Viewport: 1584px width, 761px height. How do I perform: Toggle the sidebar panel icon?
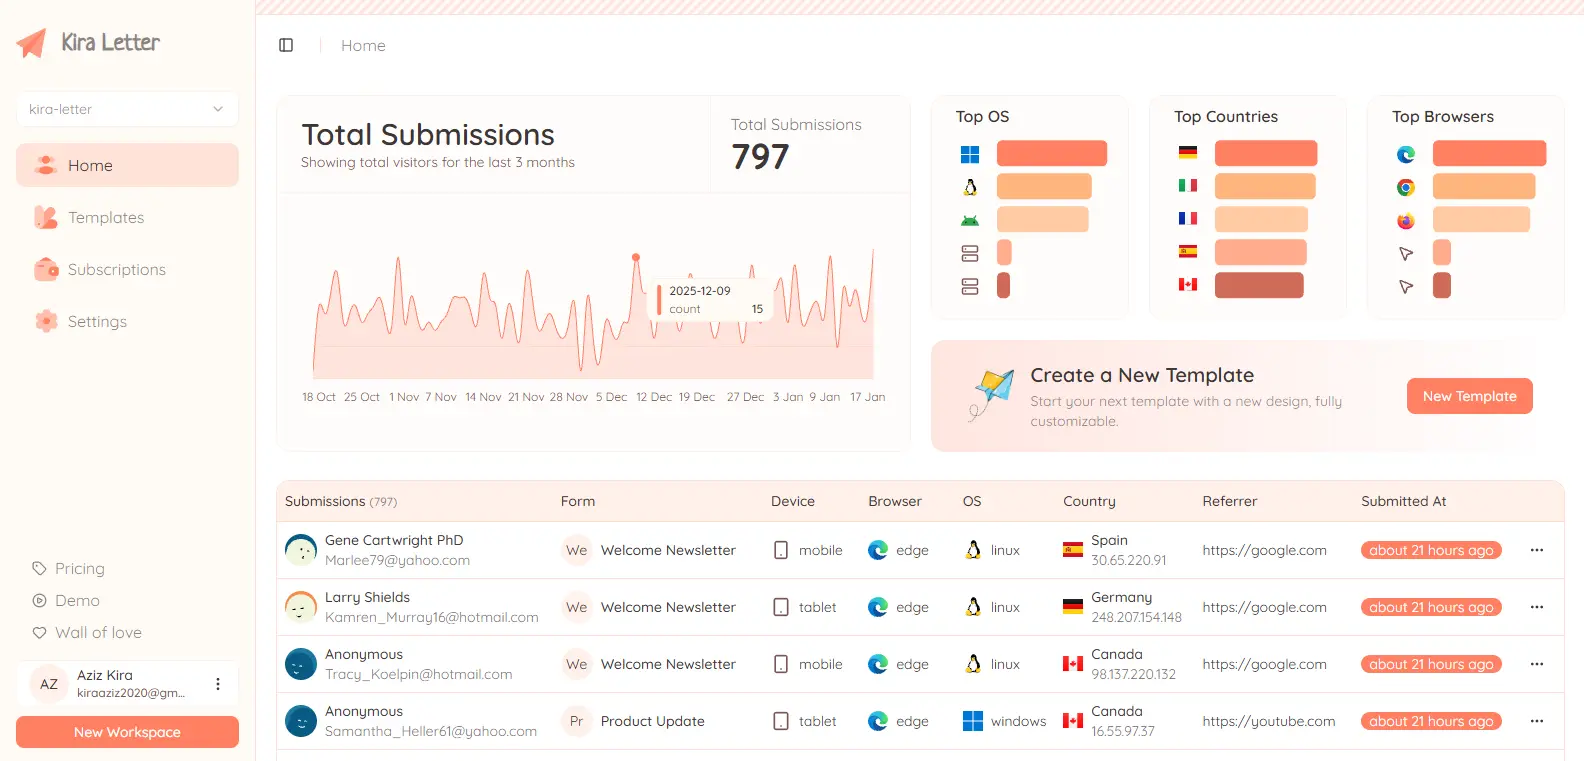coord(286,45)
